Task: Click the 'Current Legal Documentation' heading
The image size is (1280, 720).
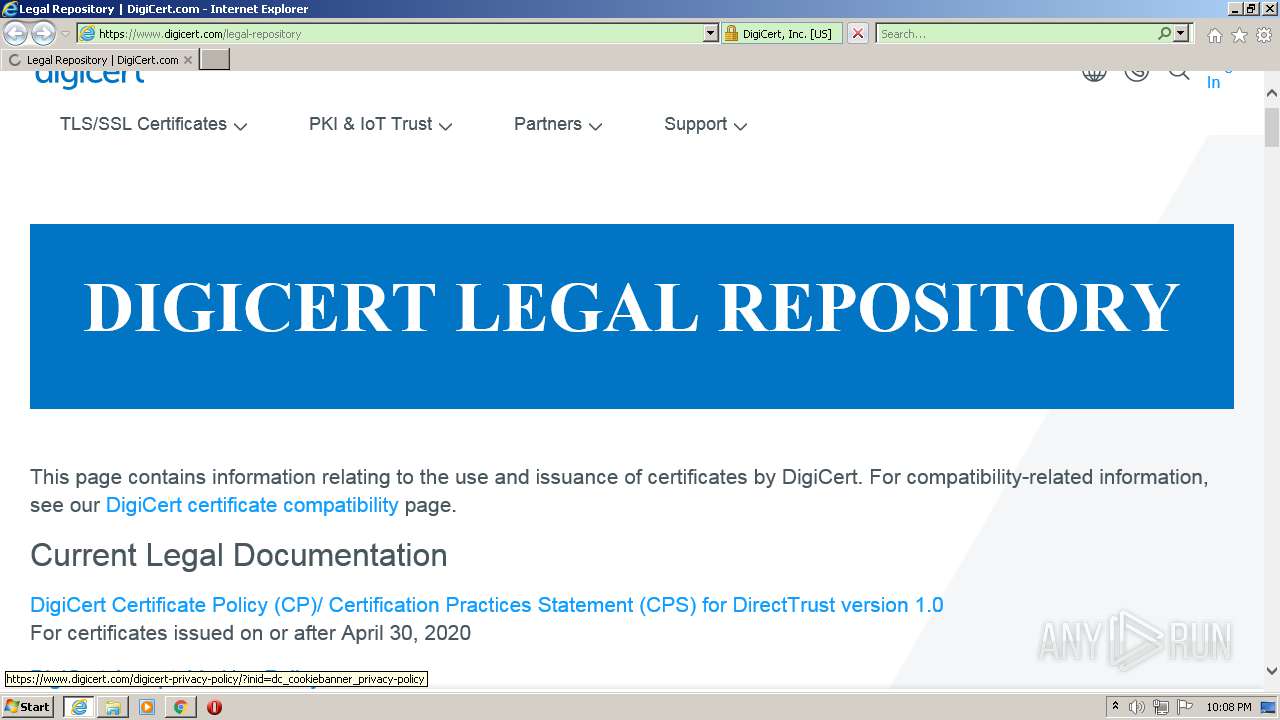Action: [239, 555]
